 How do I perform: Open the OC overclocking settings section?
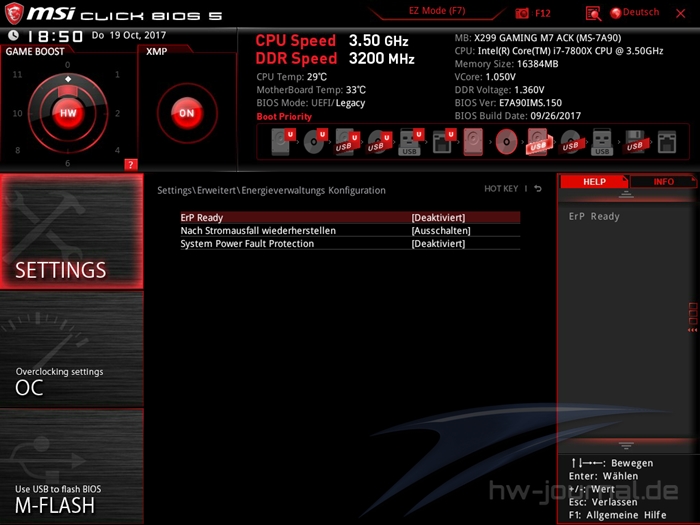click(71, 349)
